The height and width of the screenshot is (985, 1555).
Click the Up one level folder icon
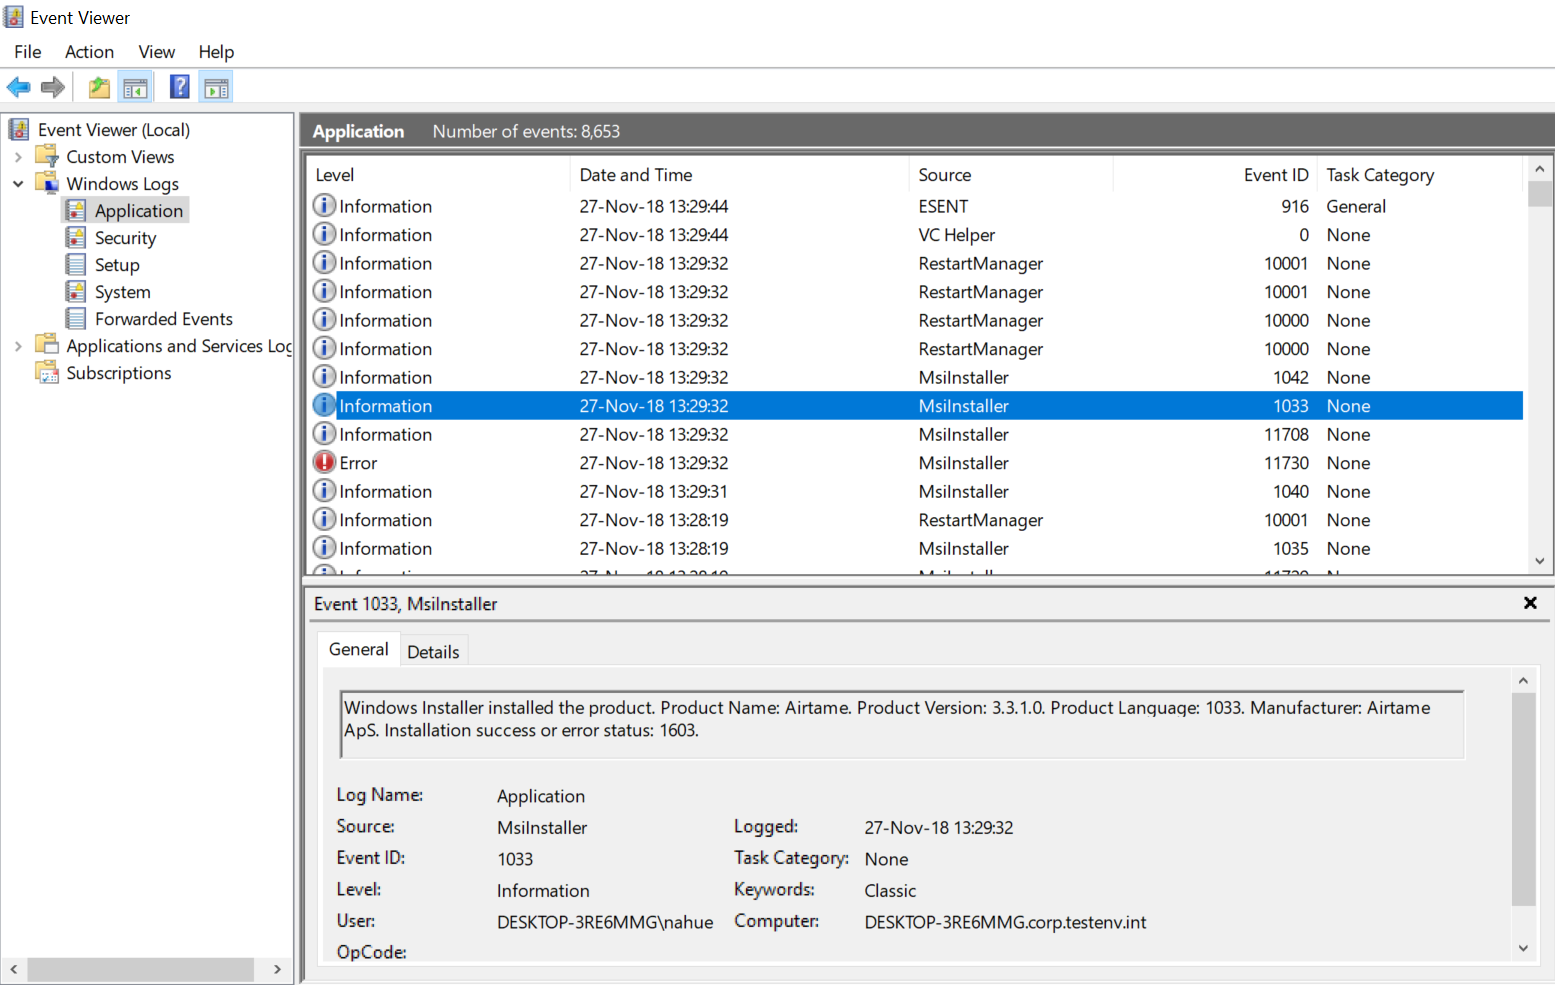click(x=99, y=88)
